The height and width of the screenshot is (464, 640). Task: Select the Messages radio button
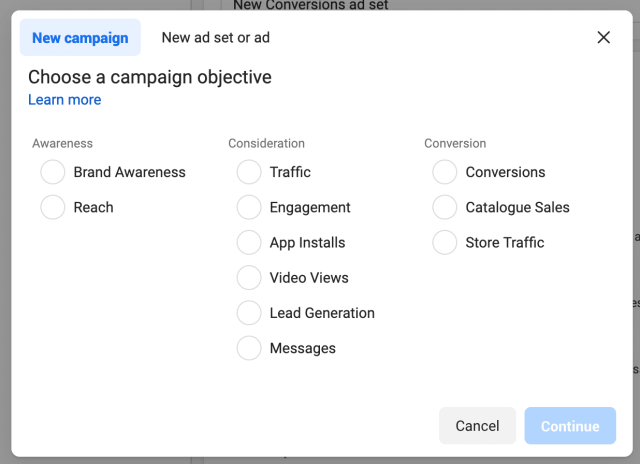point(249,348)
